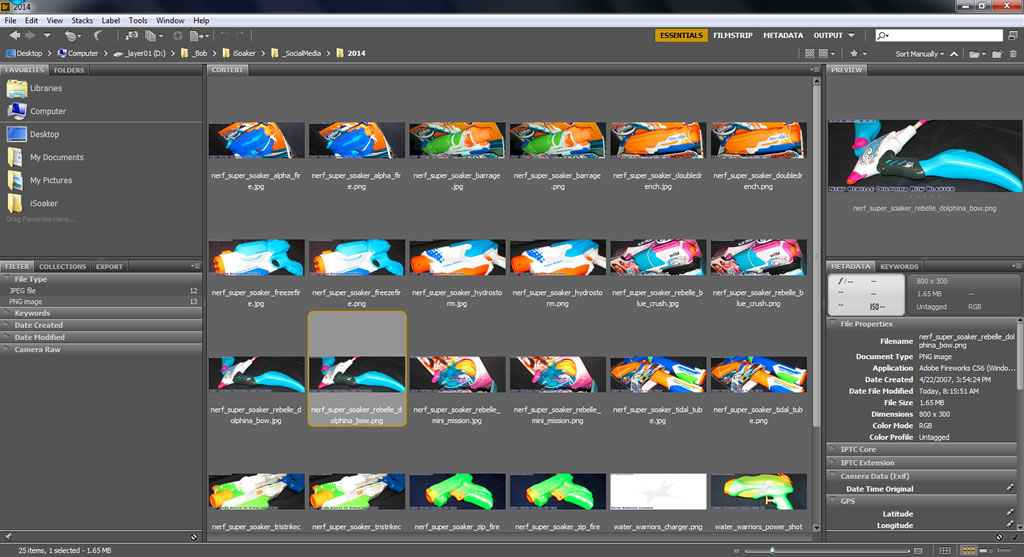Open the Stacks menu
The width and height of the screenshot is (1024, 557).
pyautogui.click(x=82, y=20)
